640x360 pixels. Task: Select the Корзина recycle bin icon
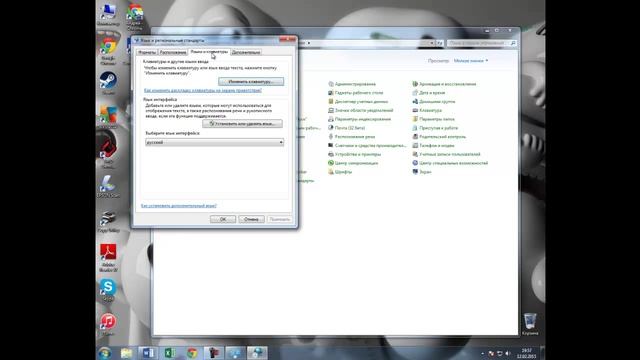point(530,324)
